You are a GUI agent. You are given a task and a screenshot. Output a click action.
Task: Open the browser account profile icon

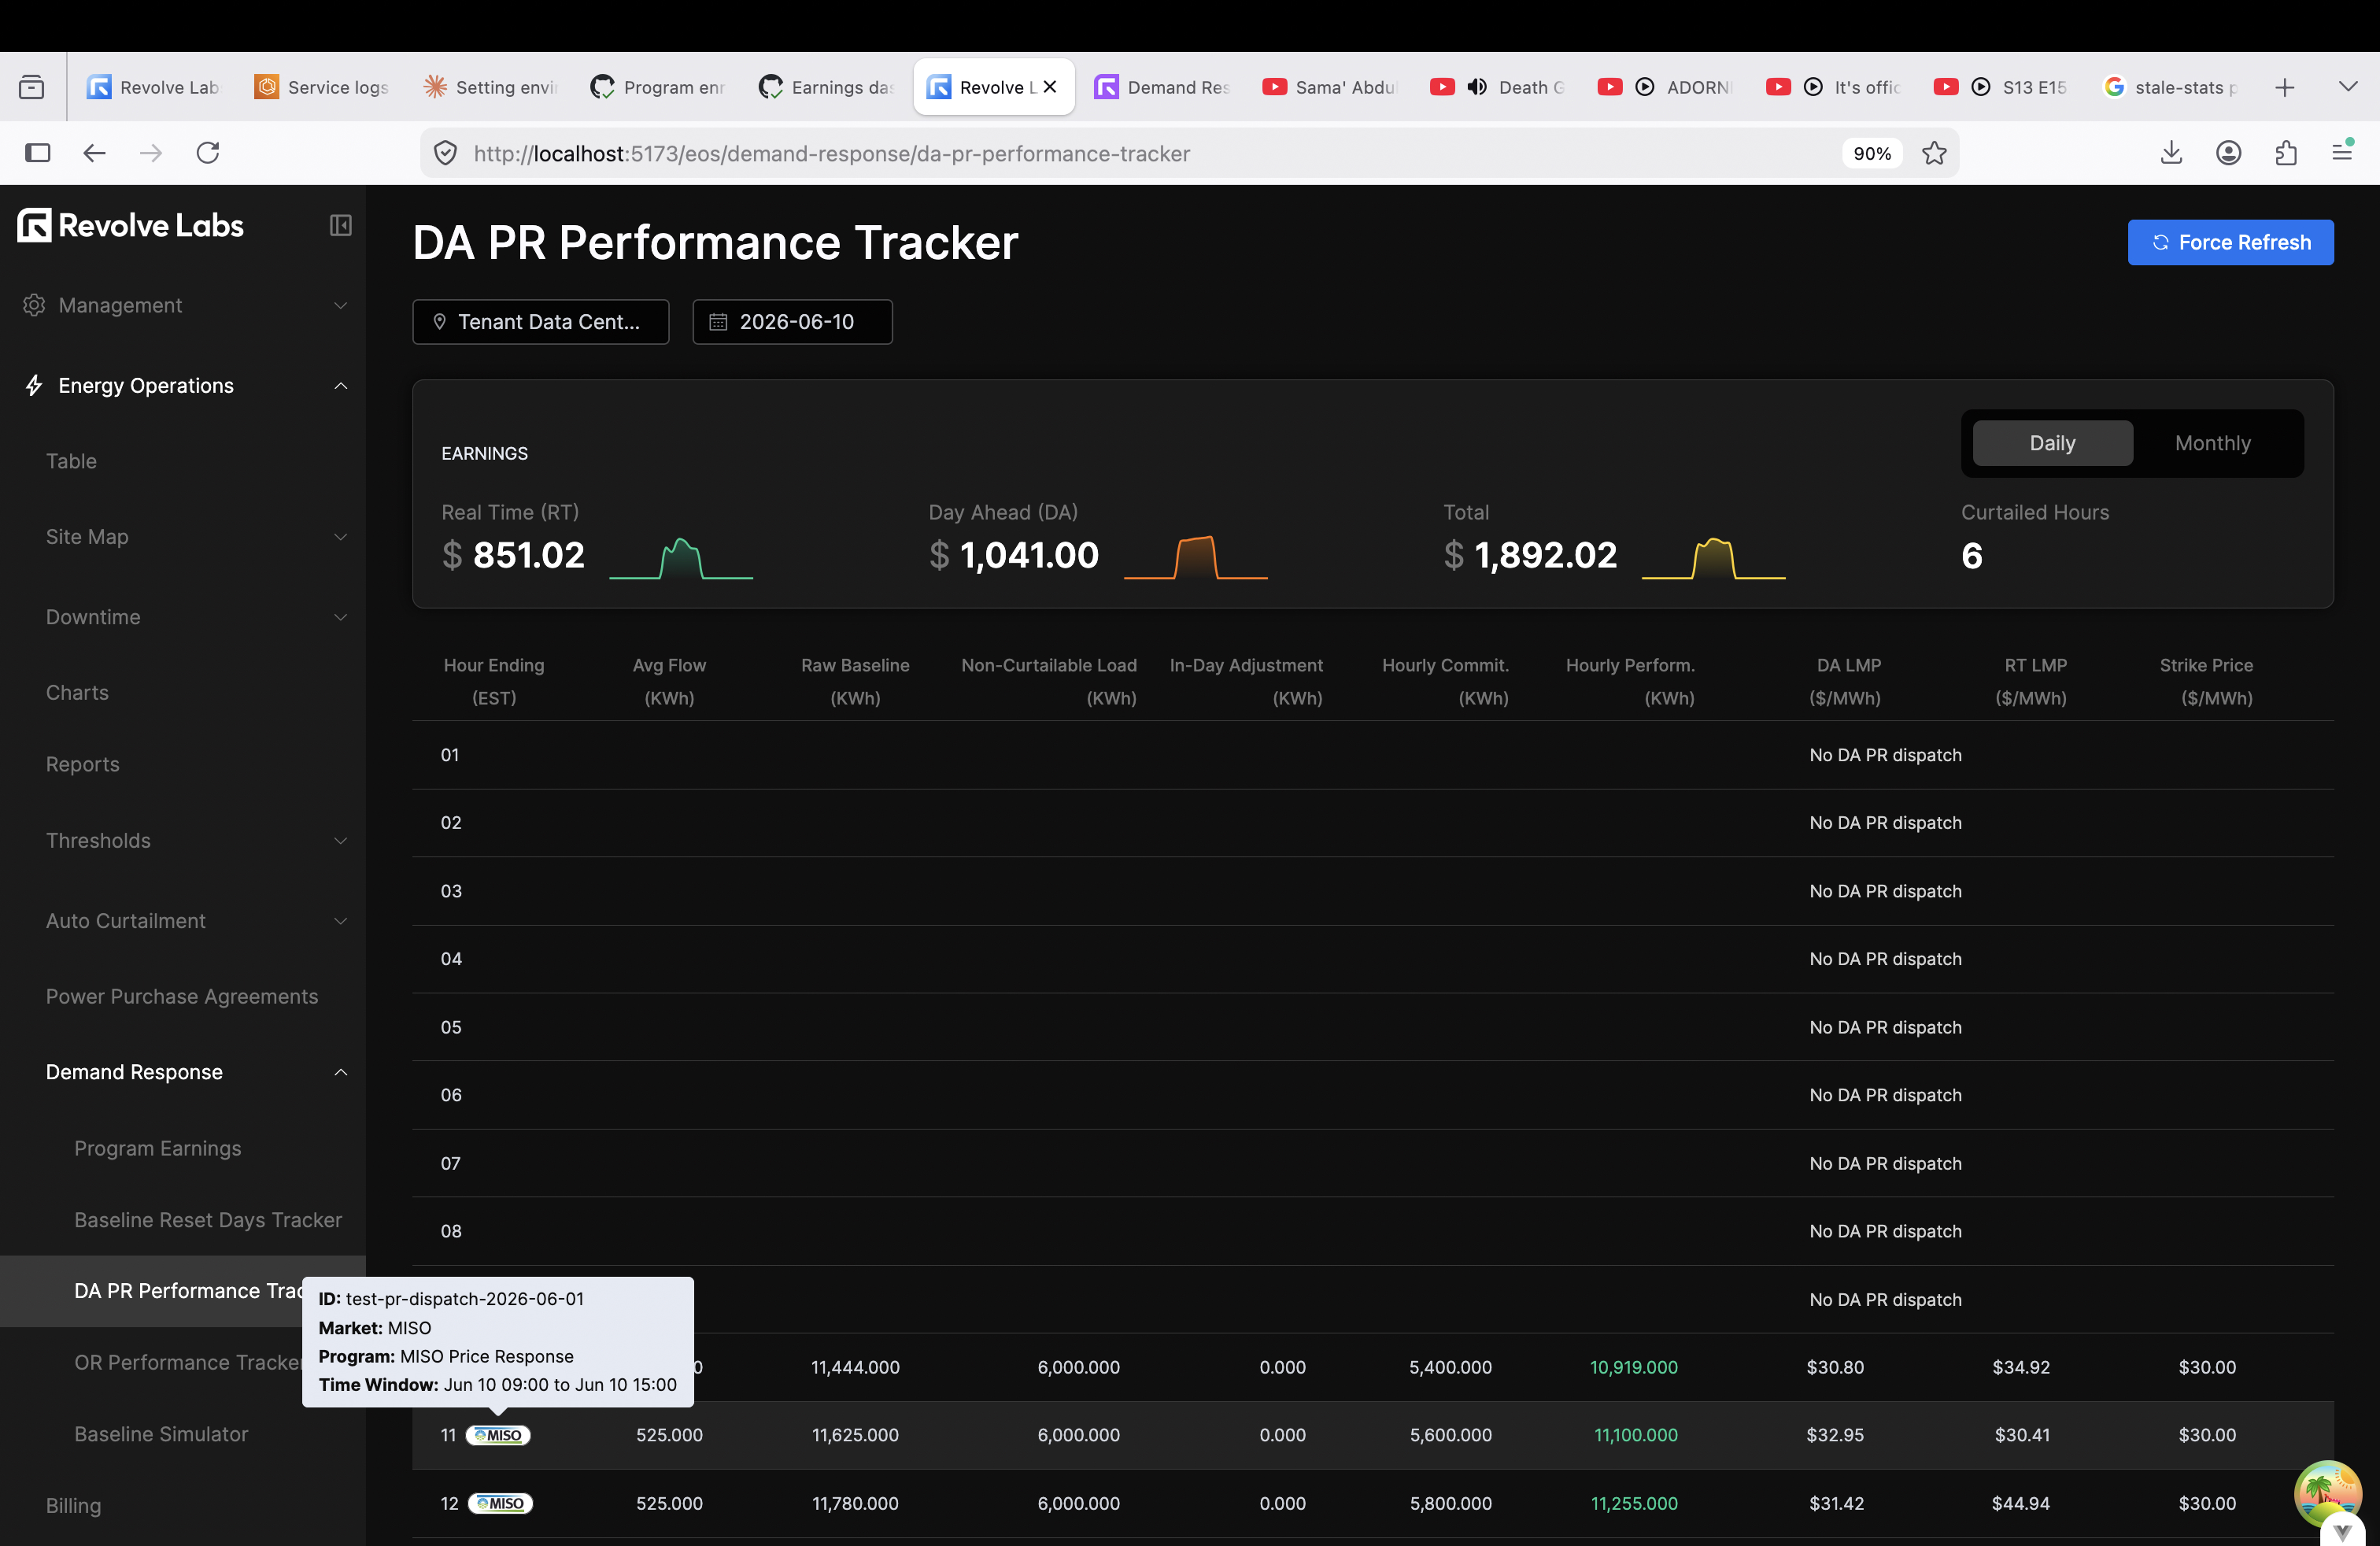click(x=2228, y=153)
